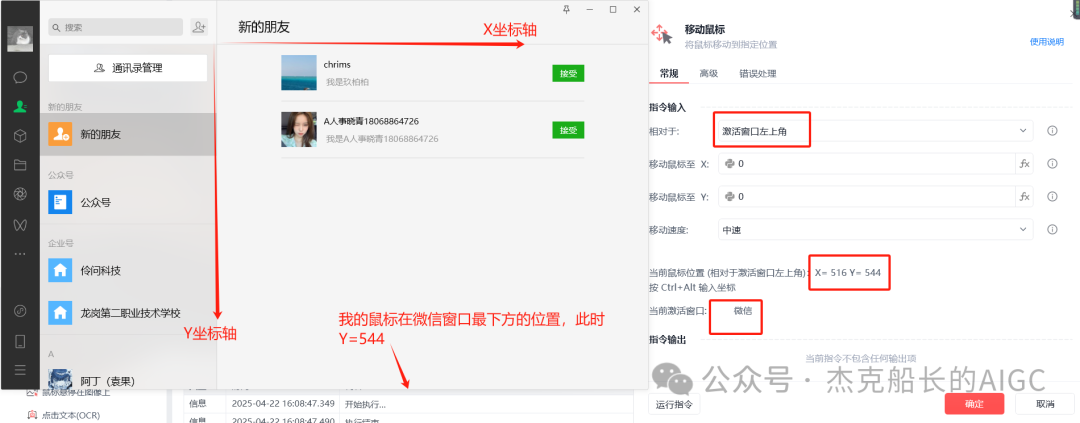Select the green Contacts icon in WeChat sidebar
The image size is (1080, 423).
[20, 107]
